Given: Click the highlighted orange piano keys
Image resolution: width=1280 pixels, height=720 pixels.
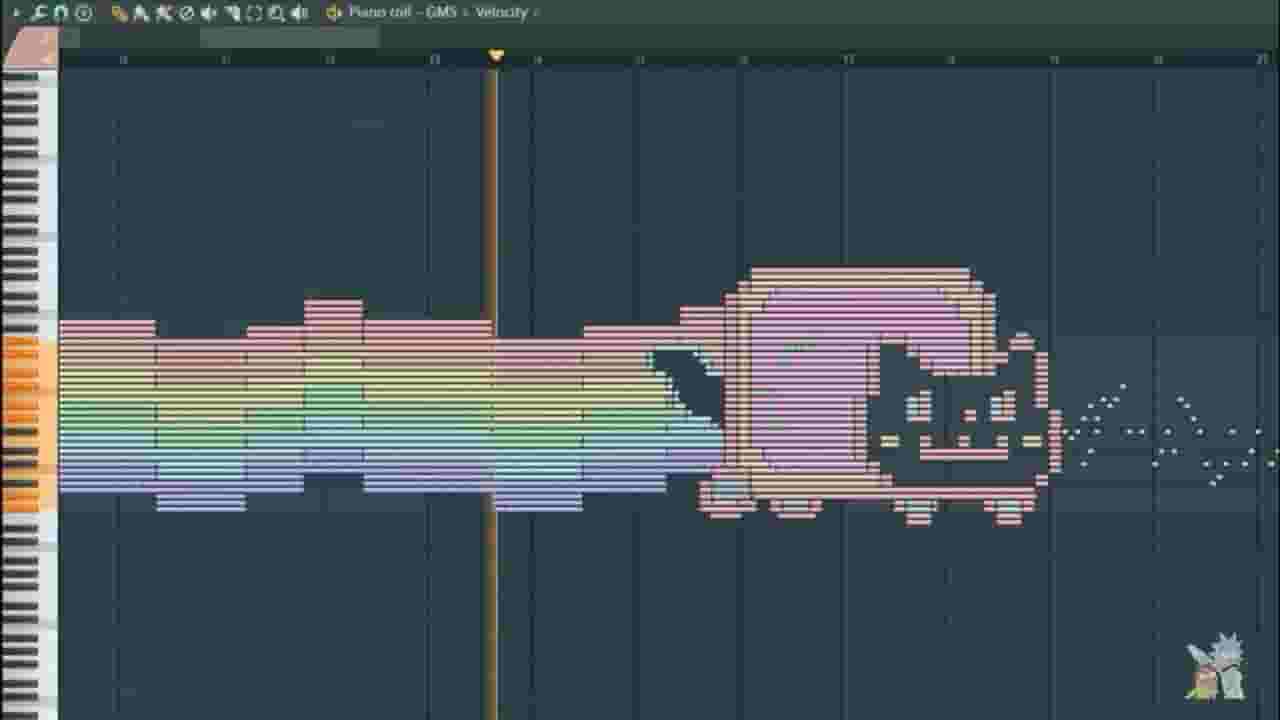Looking at the screenshot, I should [29, 425].
